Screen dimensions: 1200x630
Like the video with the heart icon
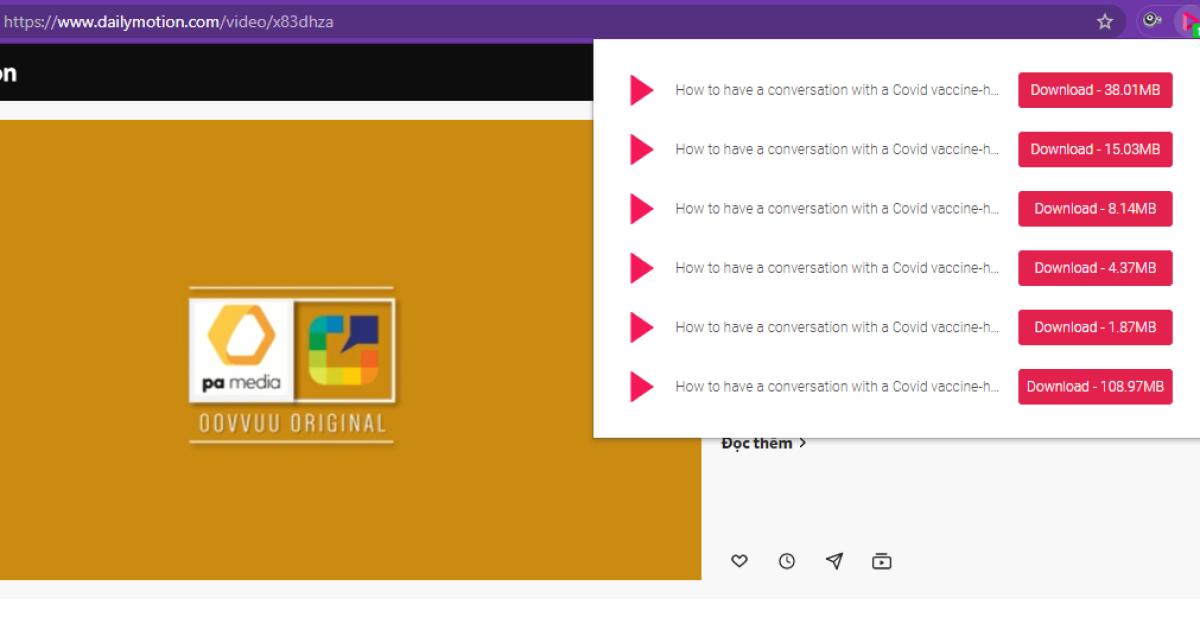739,561
